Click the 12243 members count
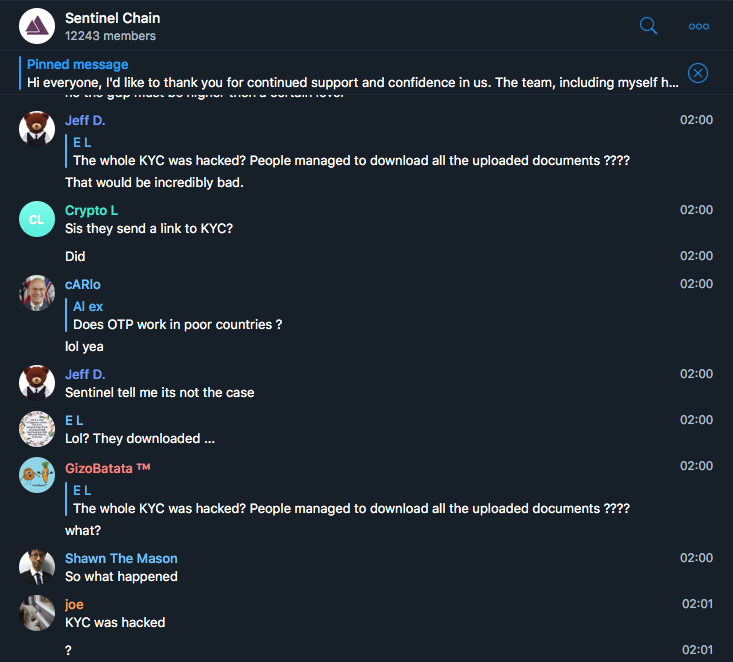 [x=110, y=36]
